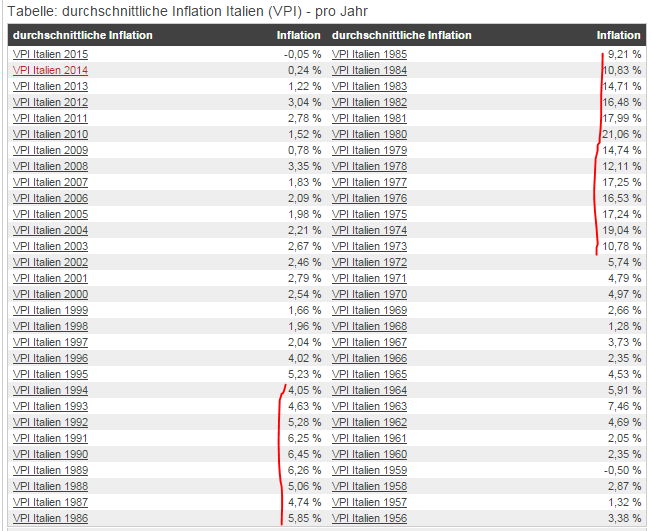Click the VPI Italien 1982 link
The width and height of the screenshot is (651, 531).
coord(369,103)
